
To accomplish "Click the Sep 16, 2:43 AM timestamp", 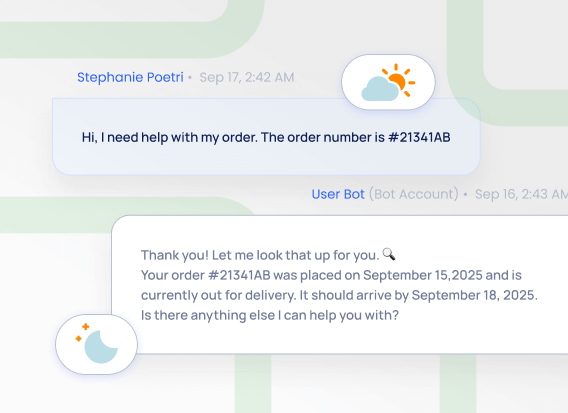I will click(521, 194).
